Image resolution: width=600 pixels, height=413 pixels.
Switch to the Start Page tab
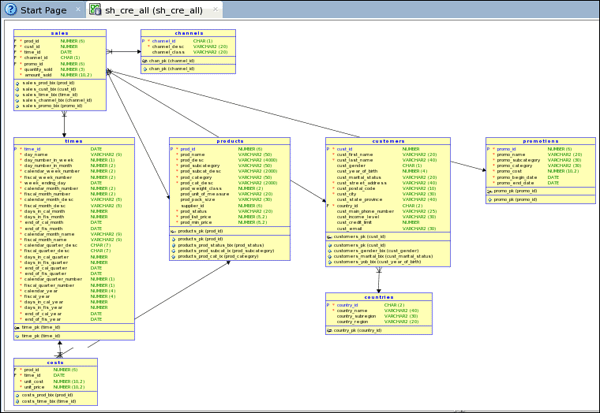[43, 9]
